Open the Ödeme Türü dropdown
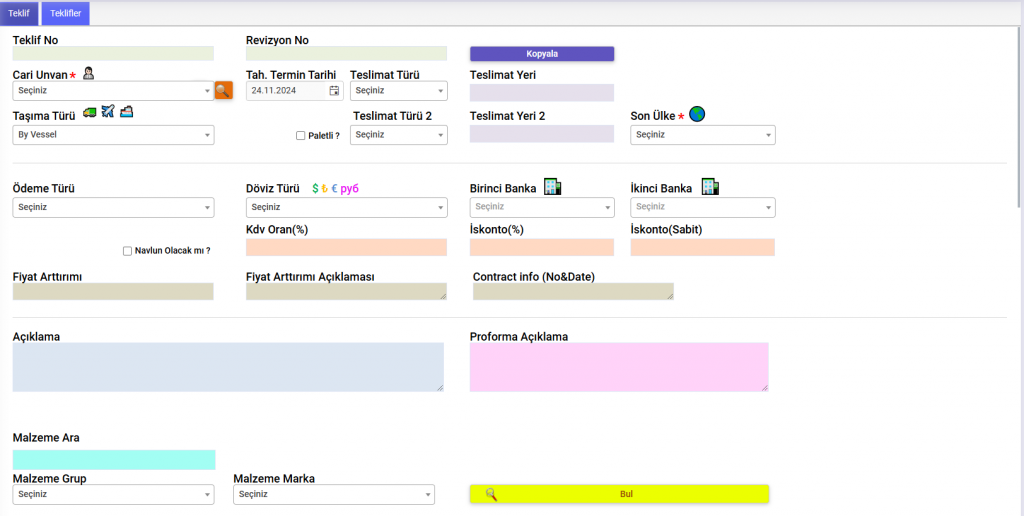Viewport: 1024px width, 516px height. 113,207
